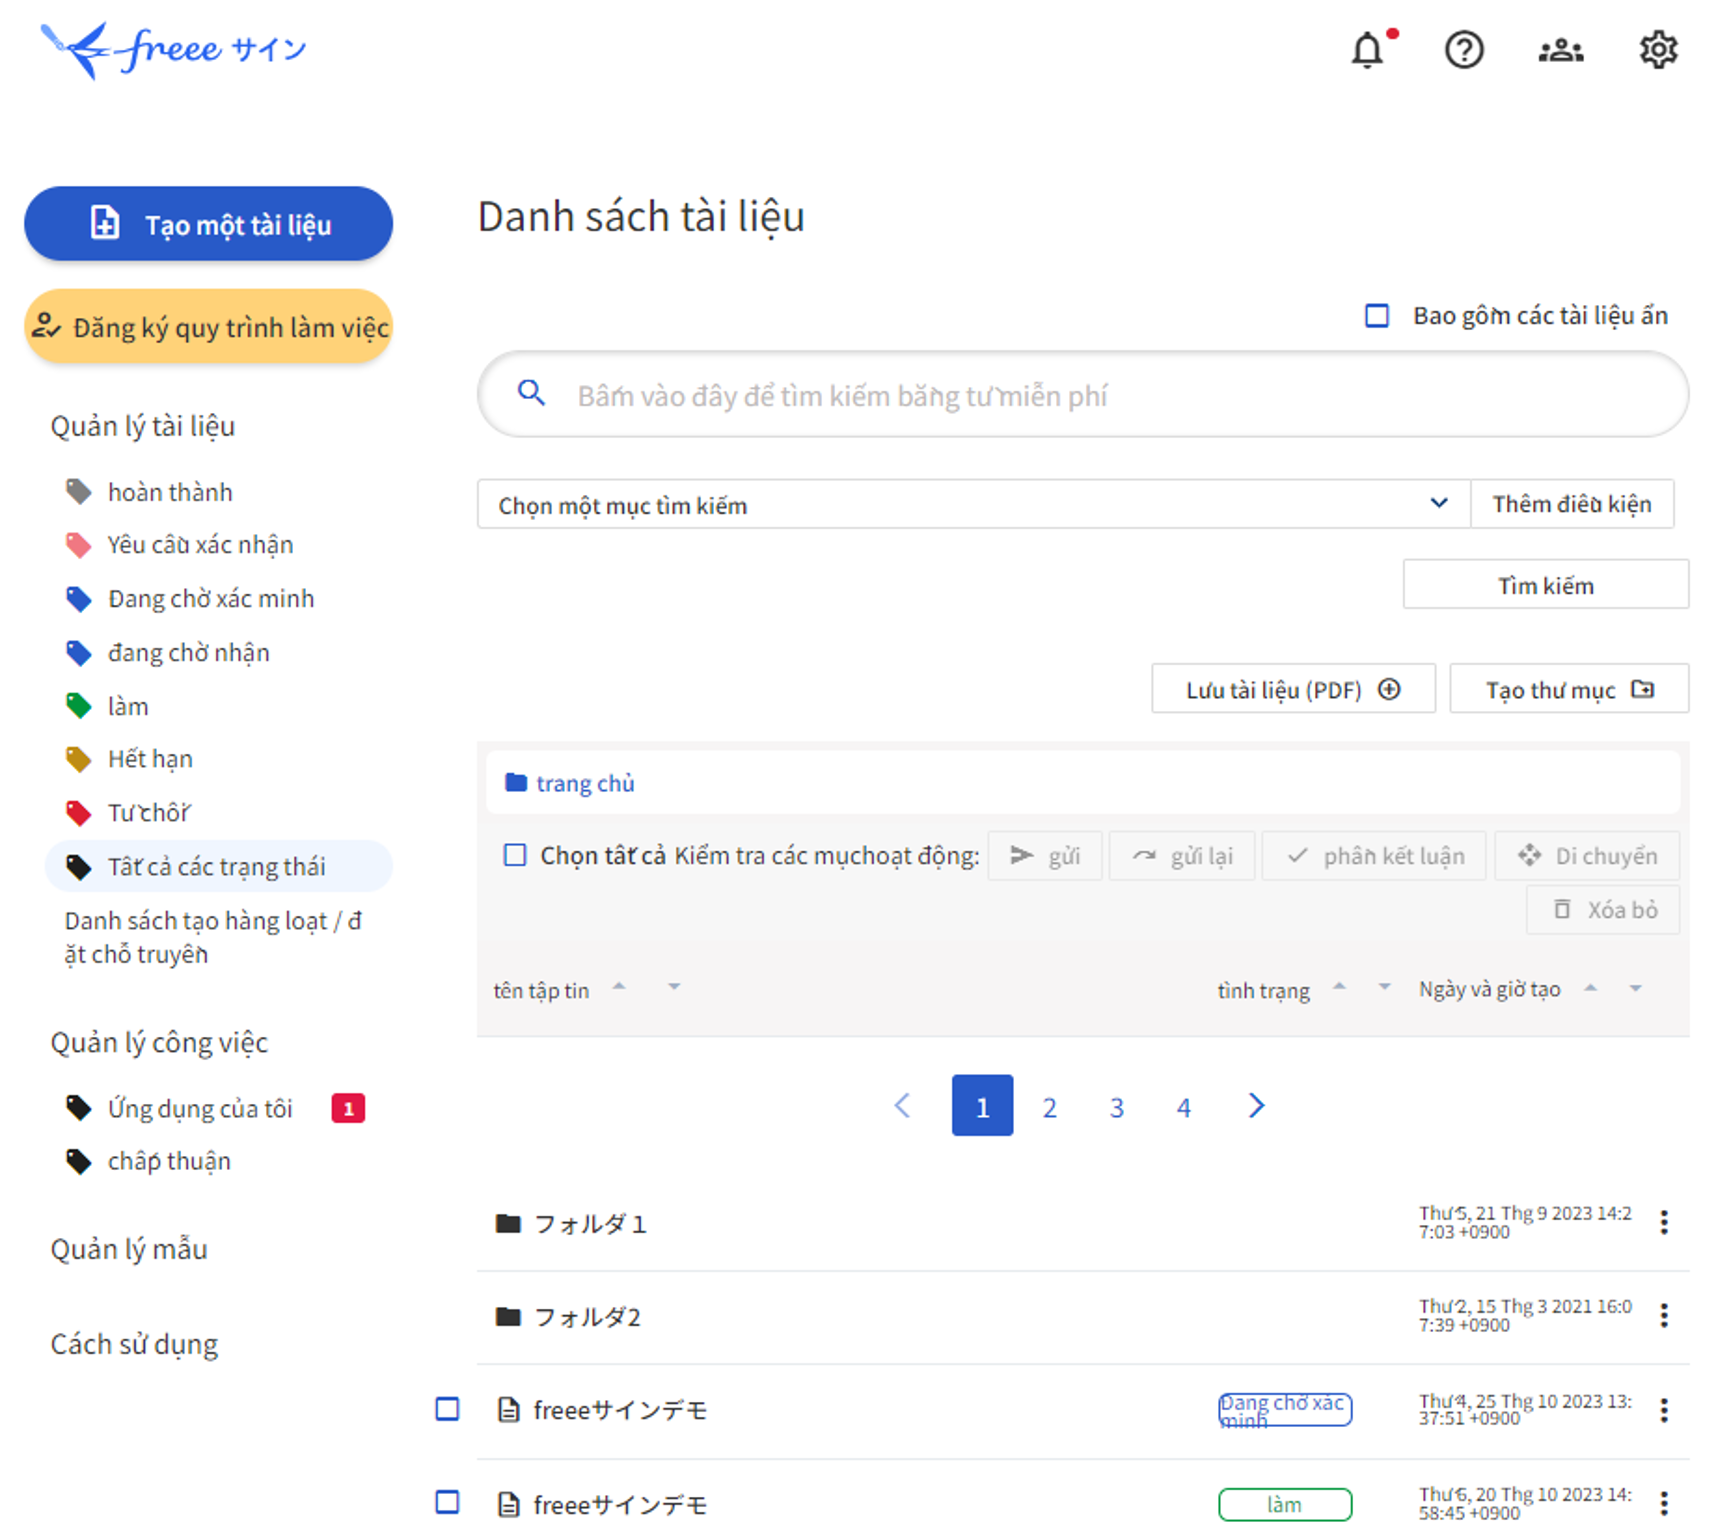Click the red badge on Ứng dụng của tôi
Viewport: 1716px width, 1539px height.
click(x=348, y=1108)
